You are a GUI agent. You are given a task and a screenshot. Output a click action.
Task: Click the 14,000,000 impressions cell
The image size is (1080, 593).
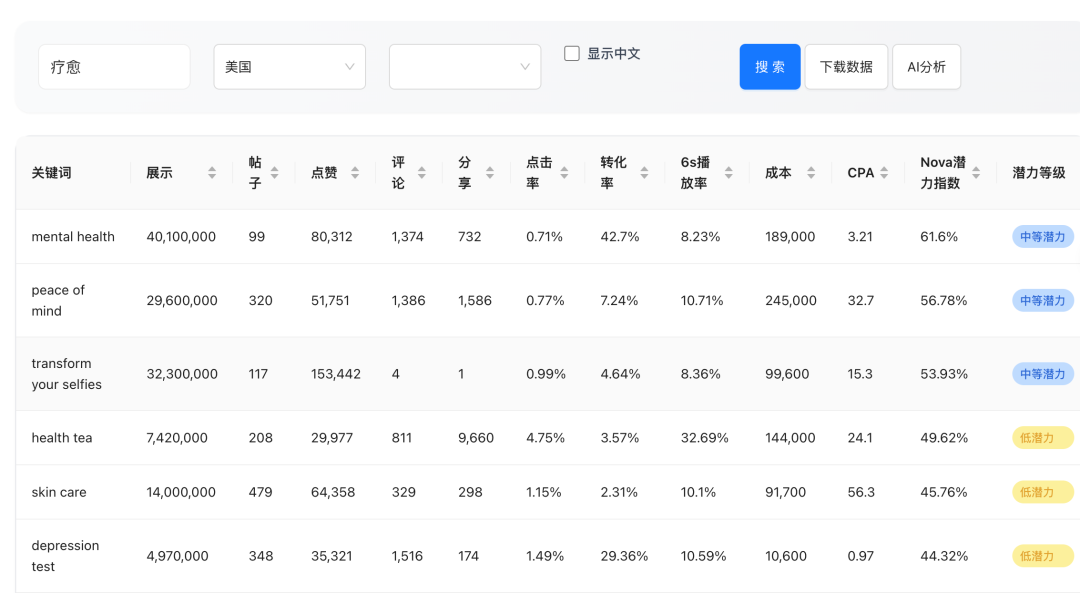click(x=181, y=492)
